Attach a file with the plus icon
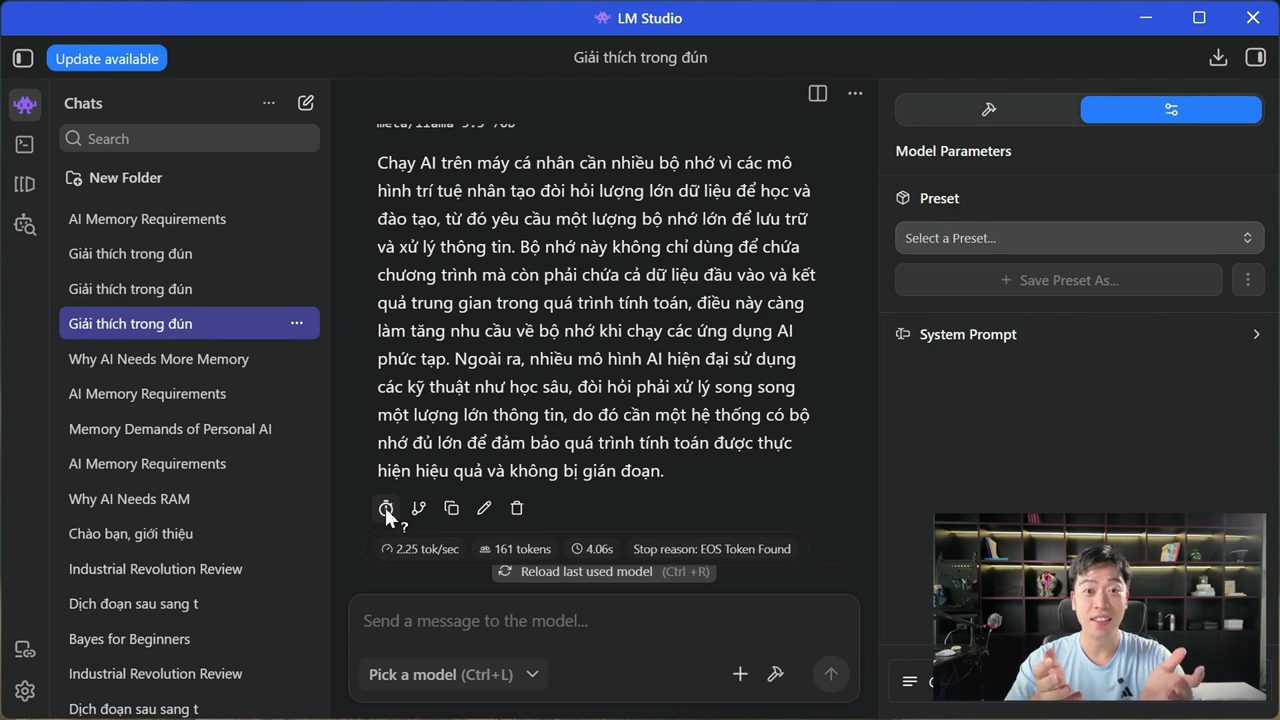The width and height of the screenshot is (1280, 720). [740, 674]
